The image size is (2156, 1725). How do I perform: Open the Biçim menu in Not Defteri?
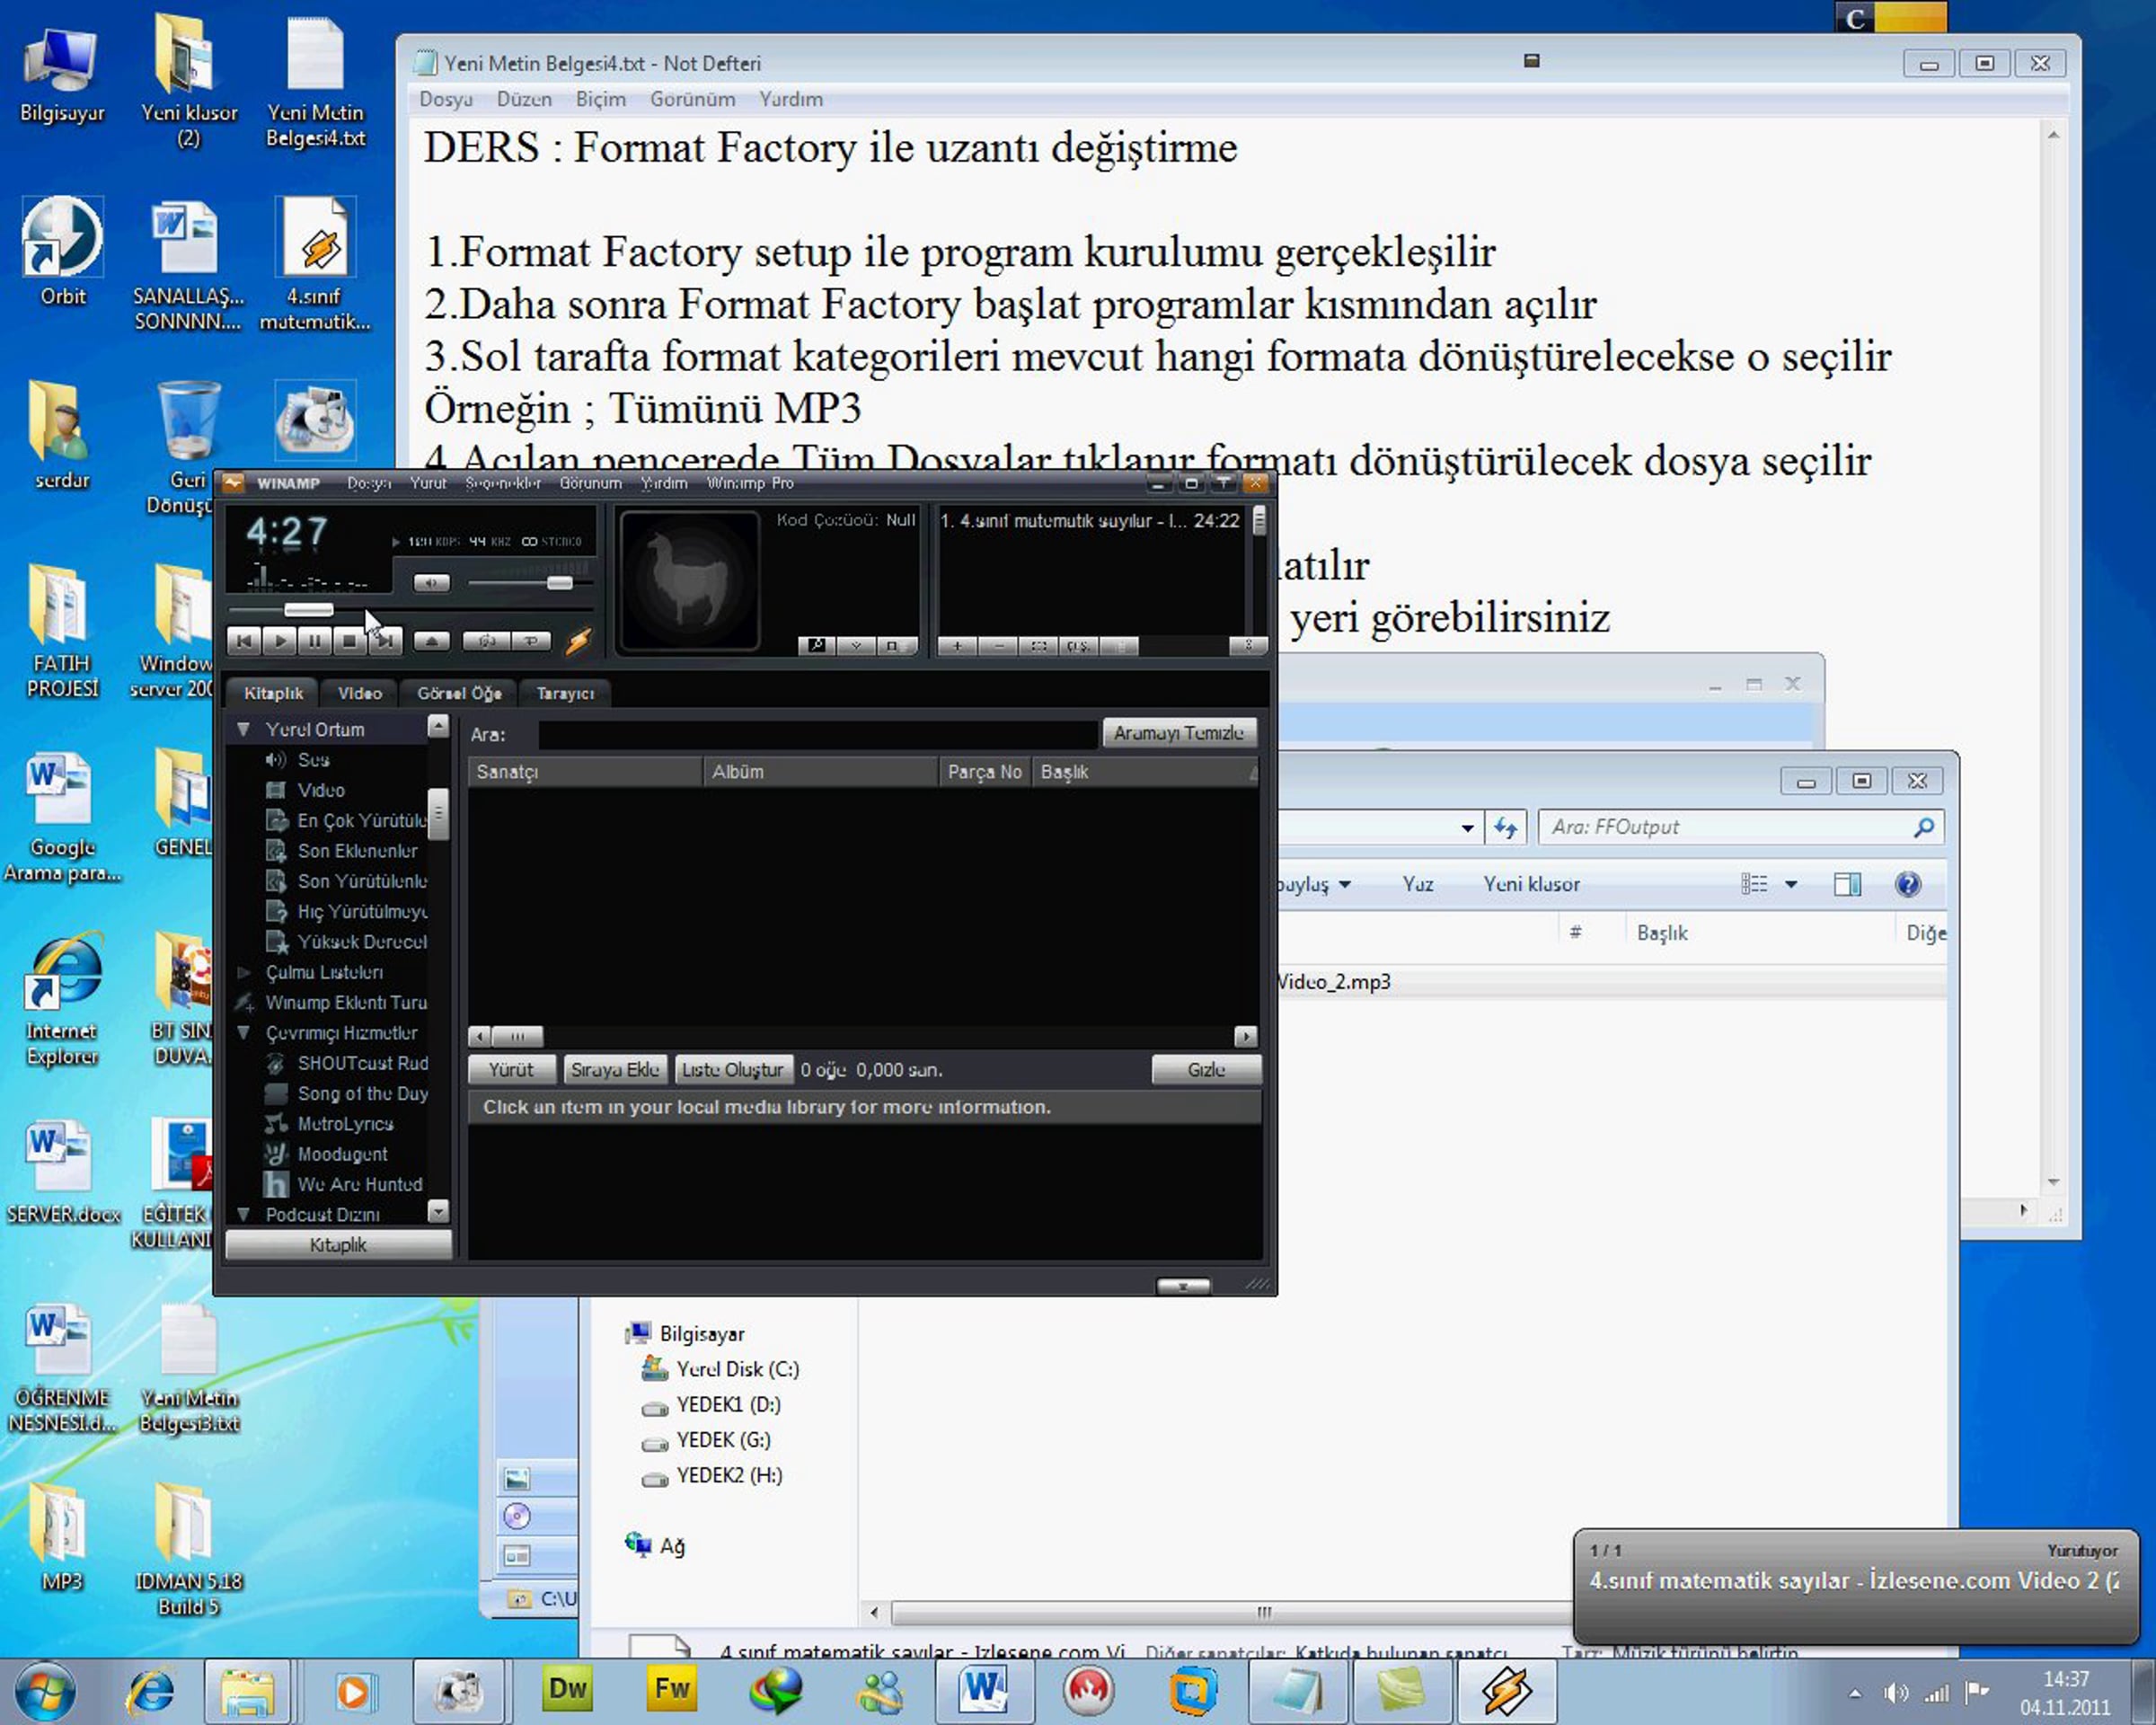[600, 99]
